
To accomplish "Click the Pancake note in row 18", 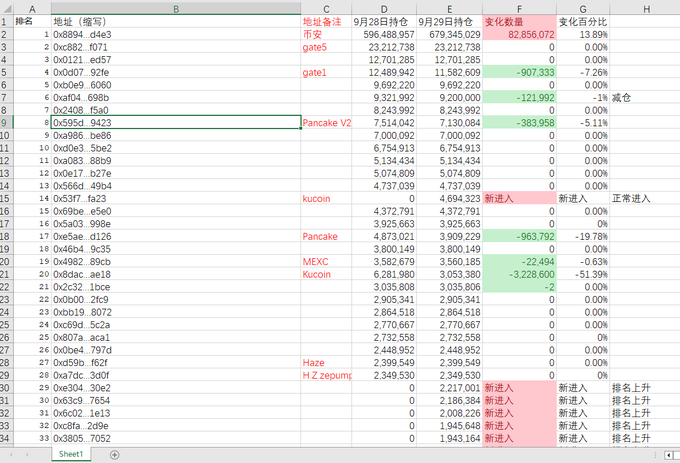I will (x=326, y=236).
